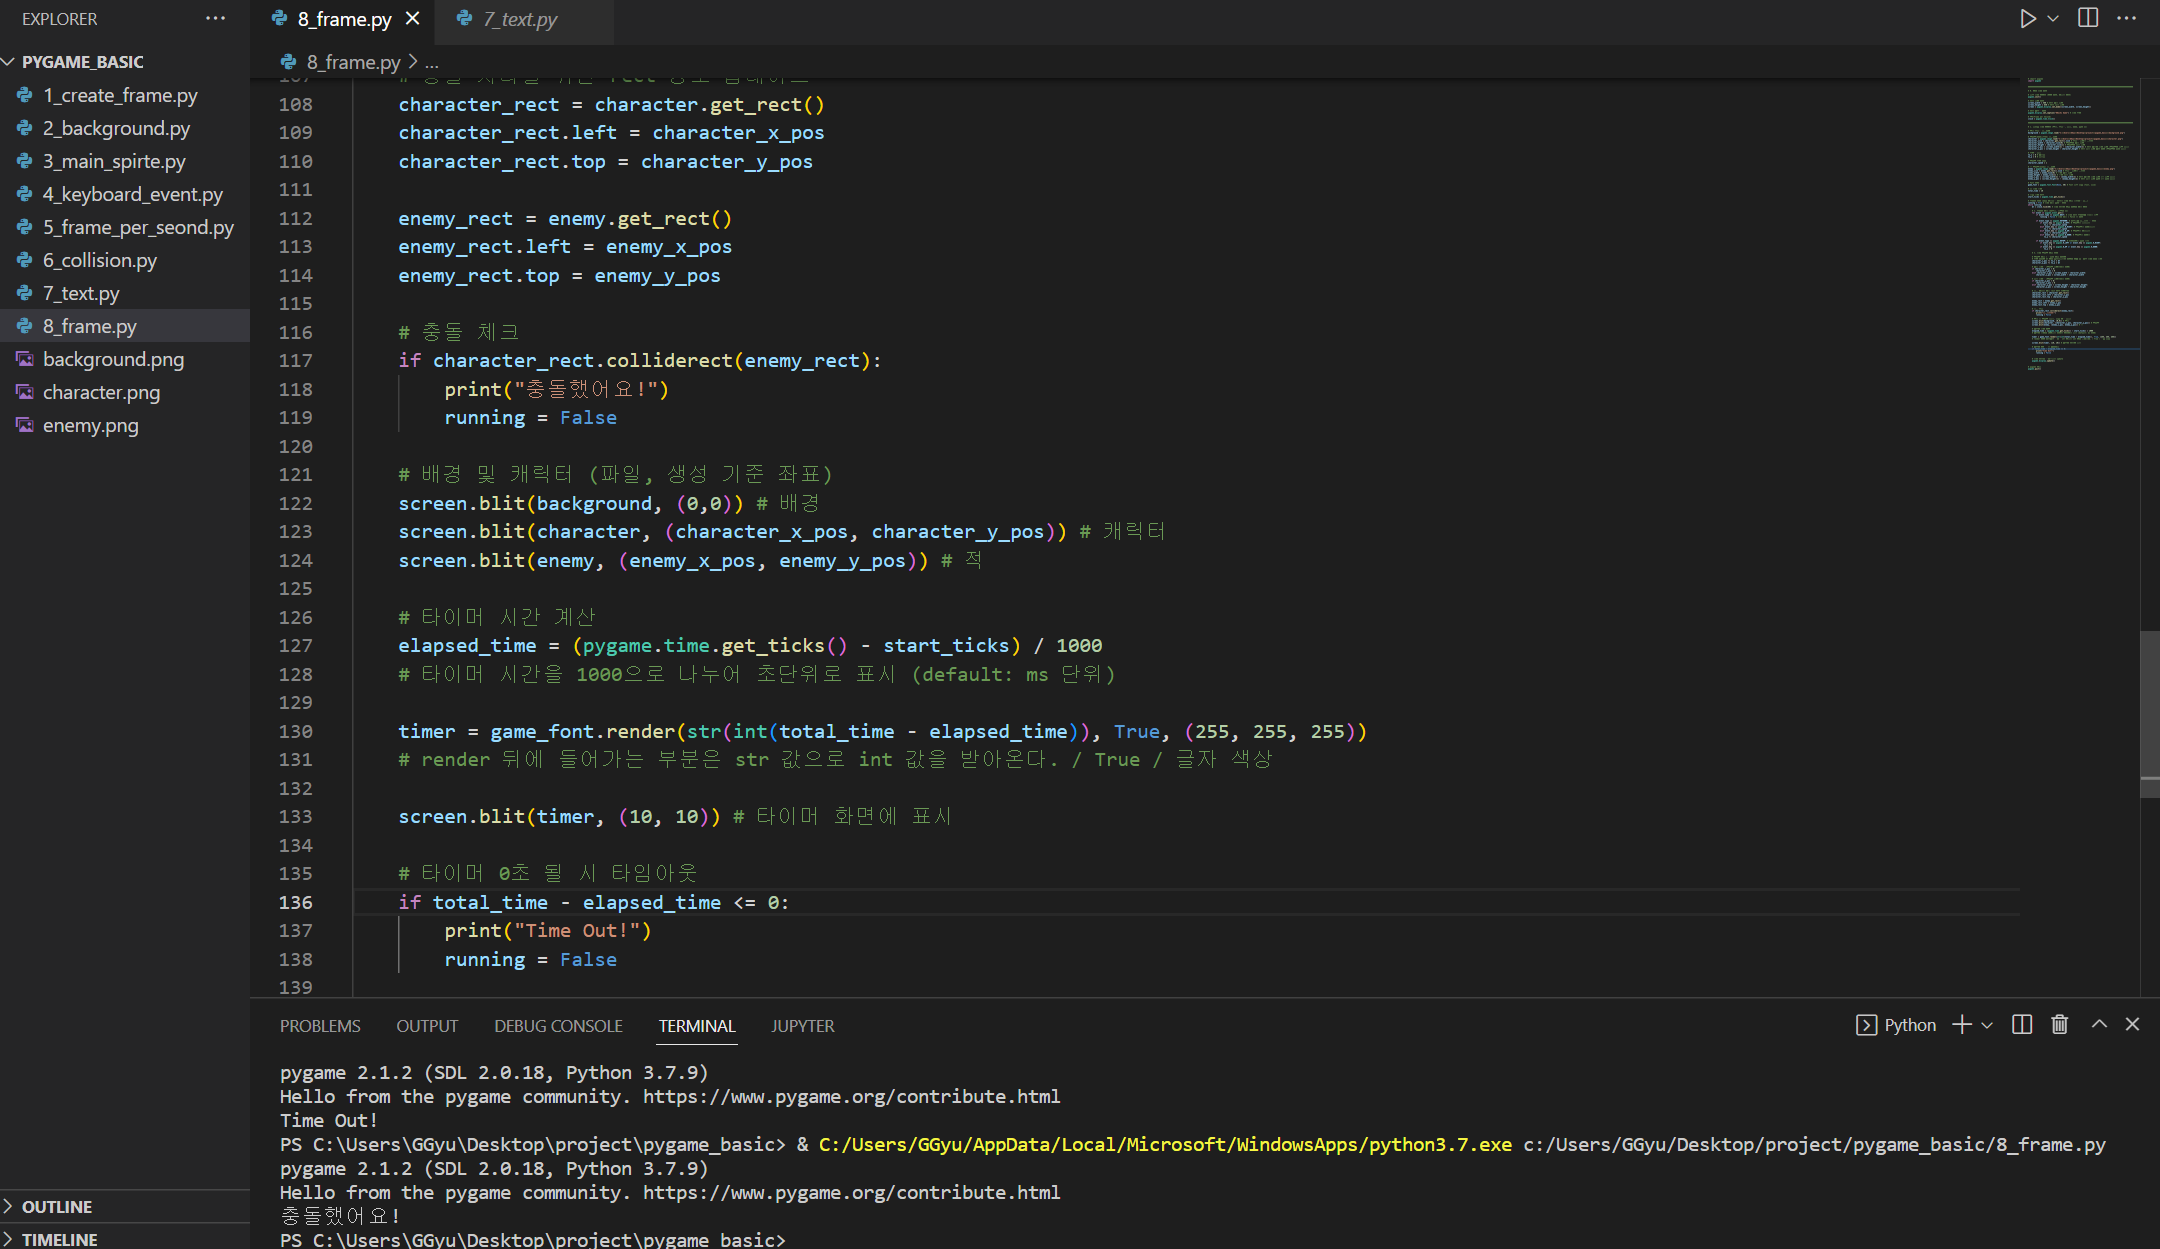Open editor More Actions ellipsis menu

point(2126,19)
